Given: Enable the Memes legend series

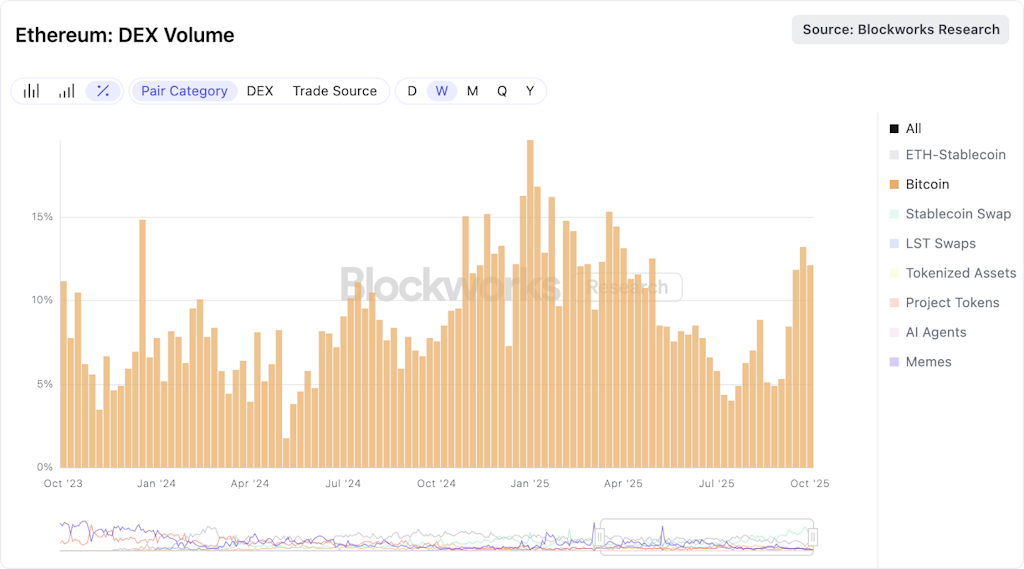Looking at the screenshot, I should pos(920,362).
